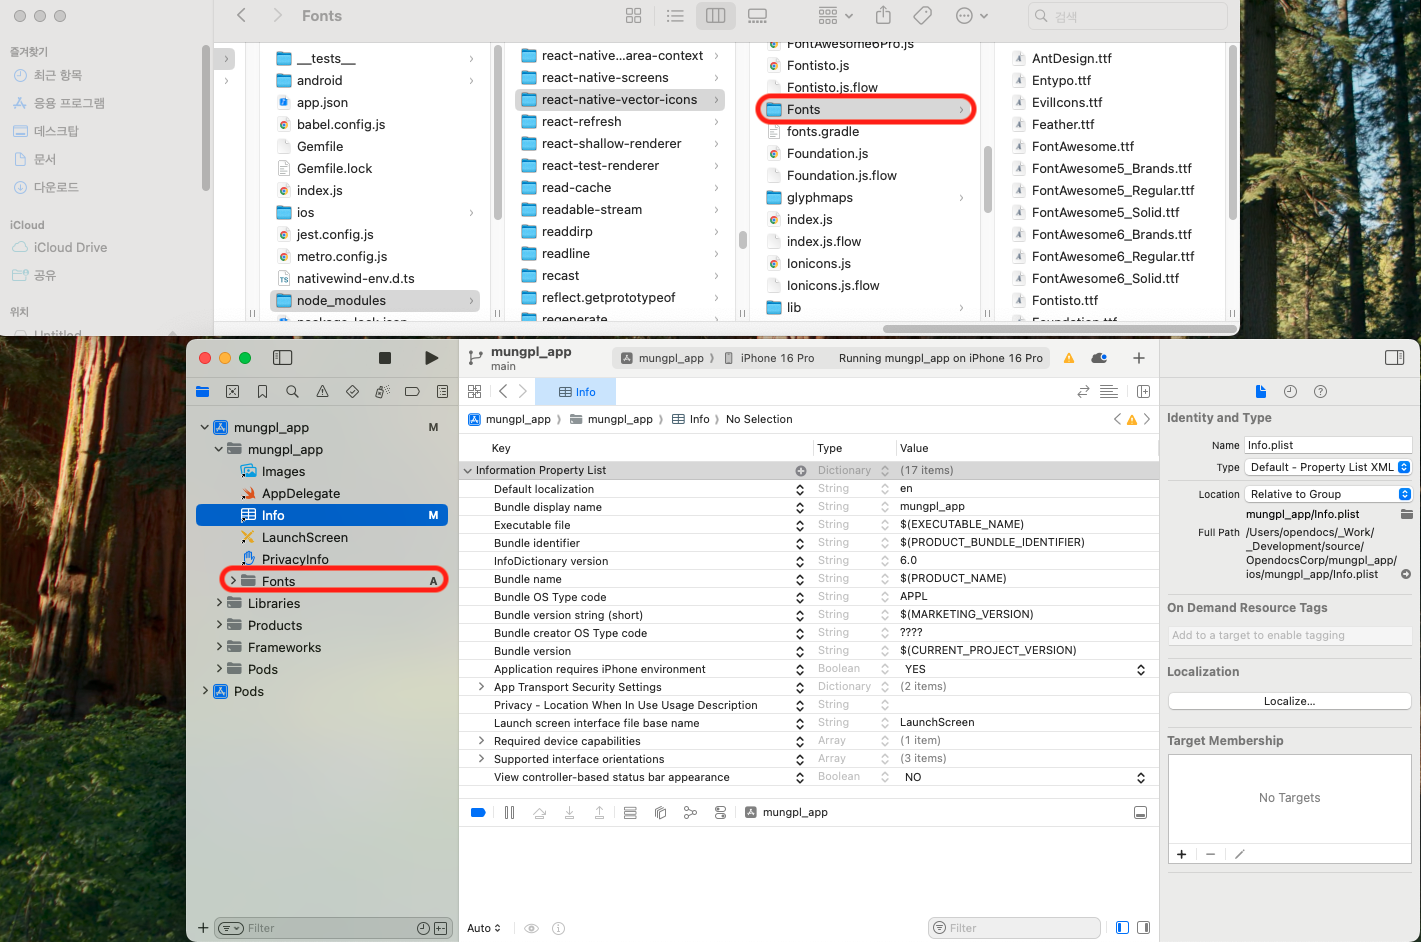Open environment overrides in debug bar
The width and height of the screenshot is (1421, 942).
tap(720, 813)
